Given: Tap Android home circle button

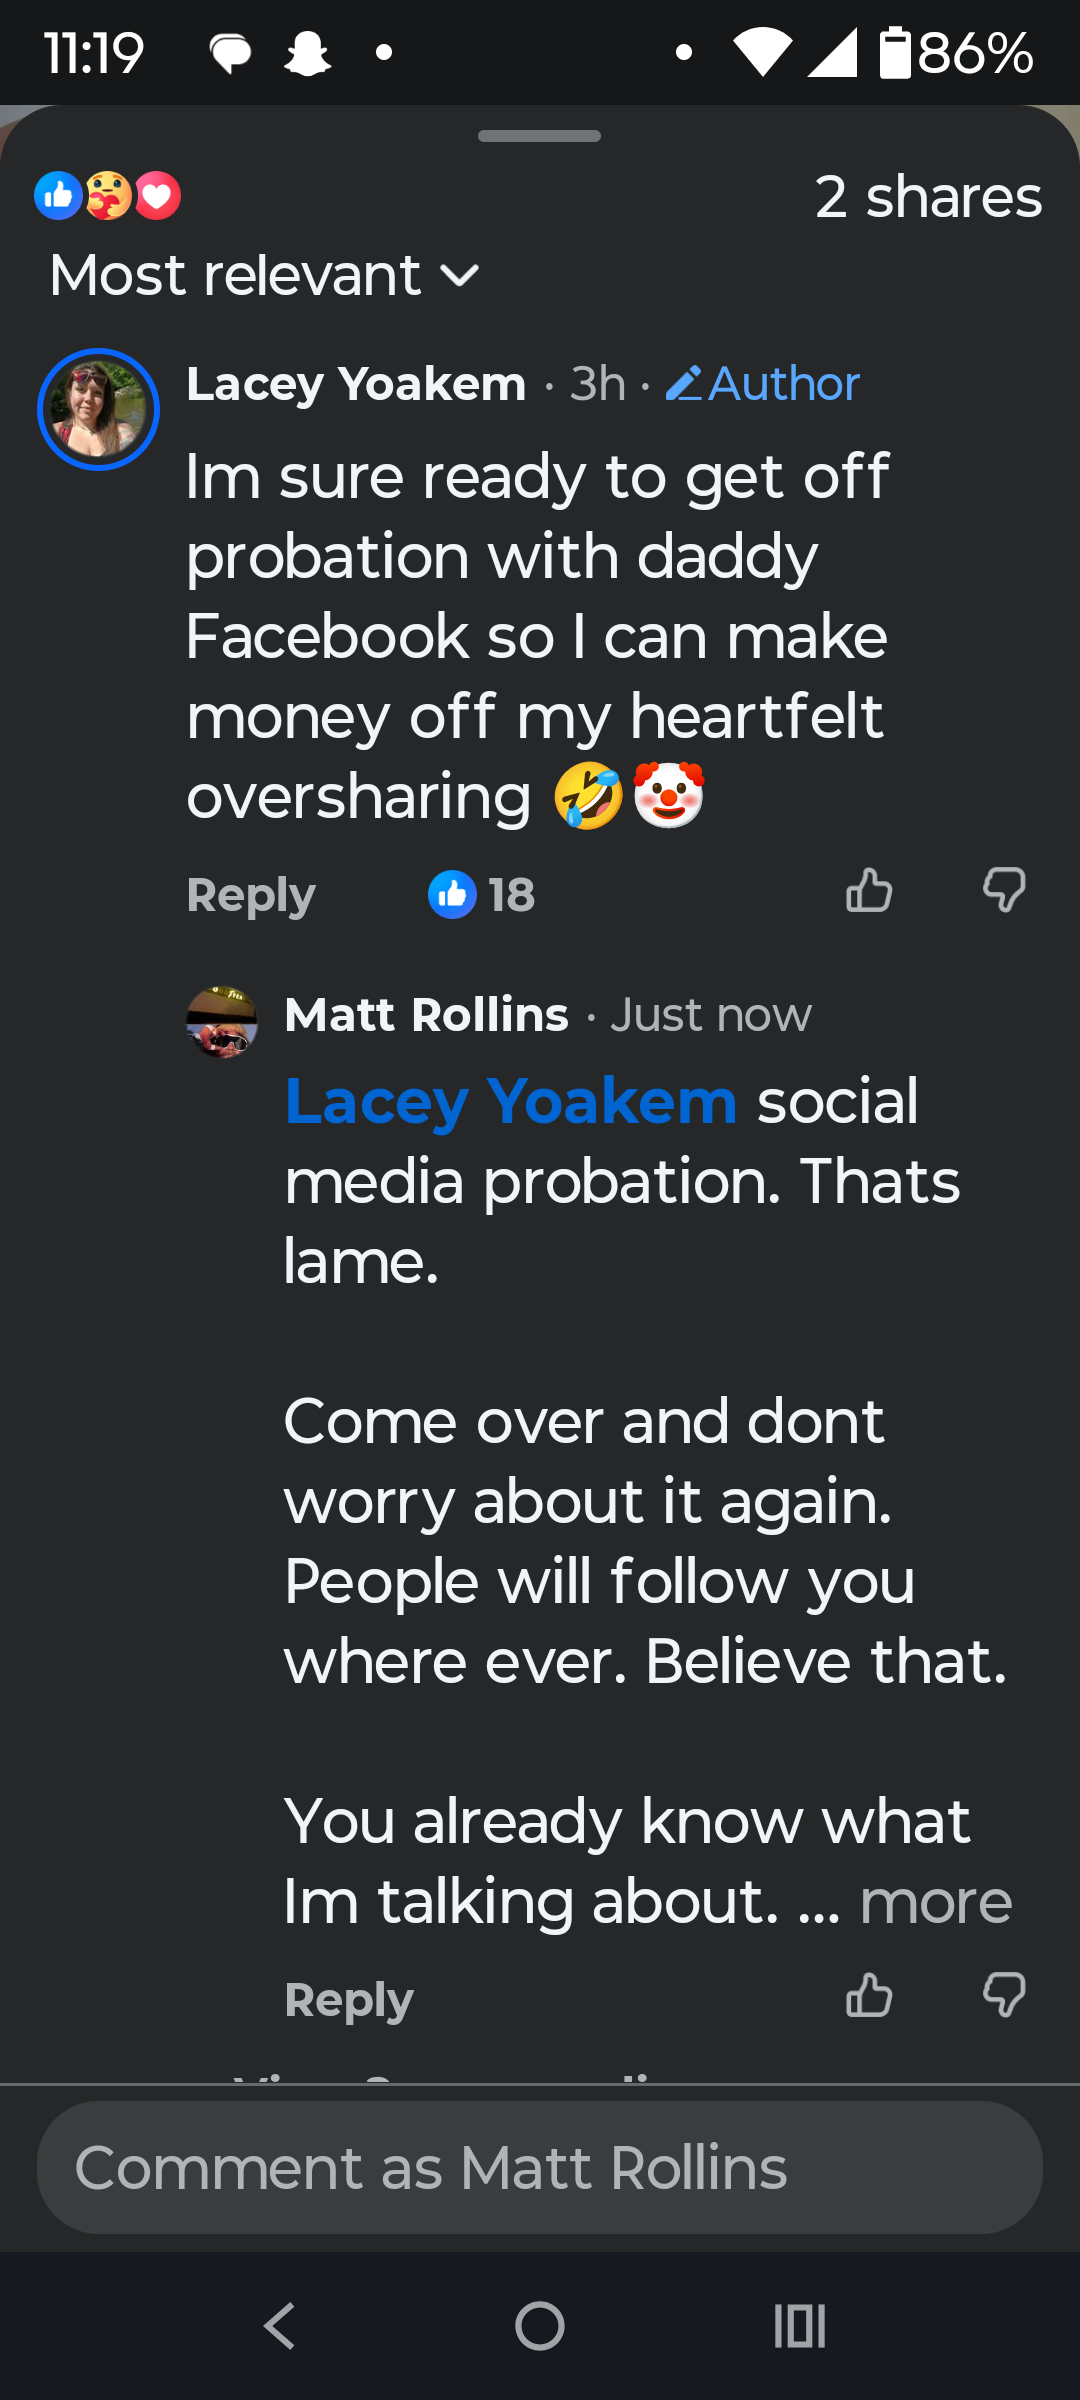Looking at the screenshot, I should tap(540, 2326).
